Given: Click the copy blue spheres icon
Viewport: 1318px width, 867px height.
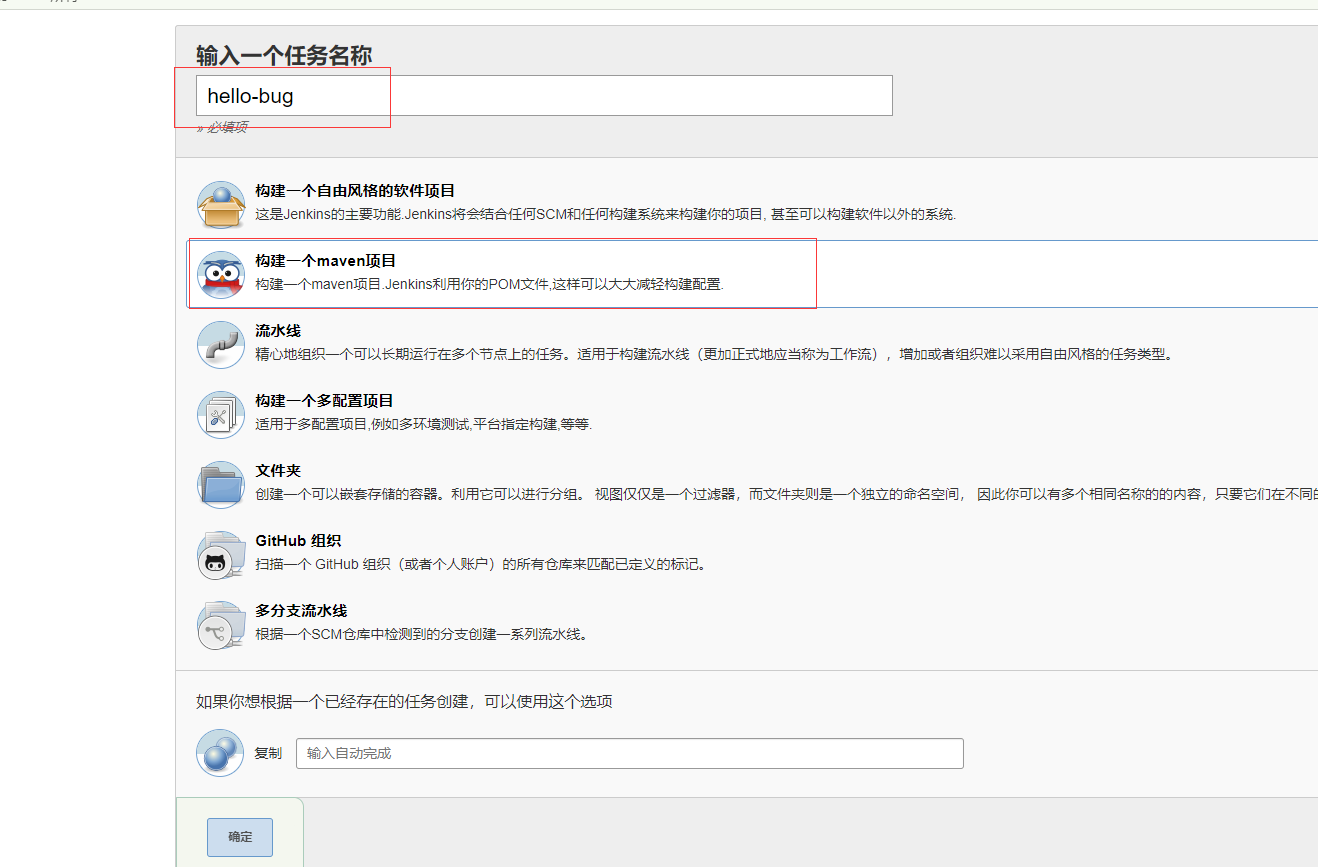Looking at the screenshot, I should [220, 753].
